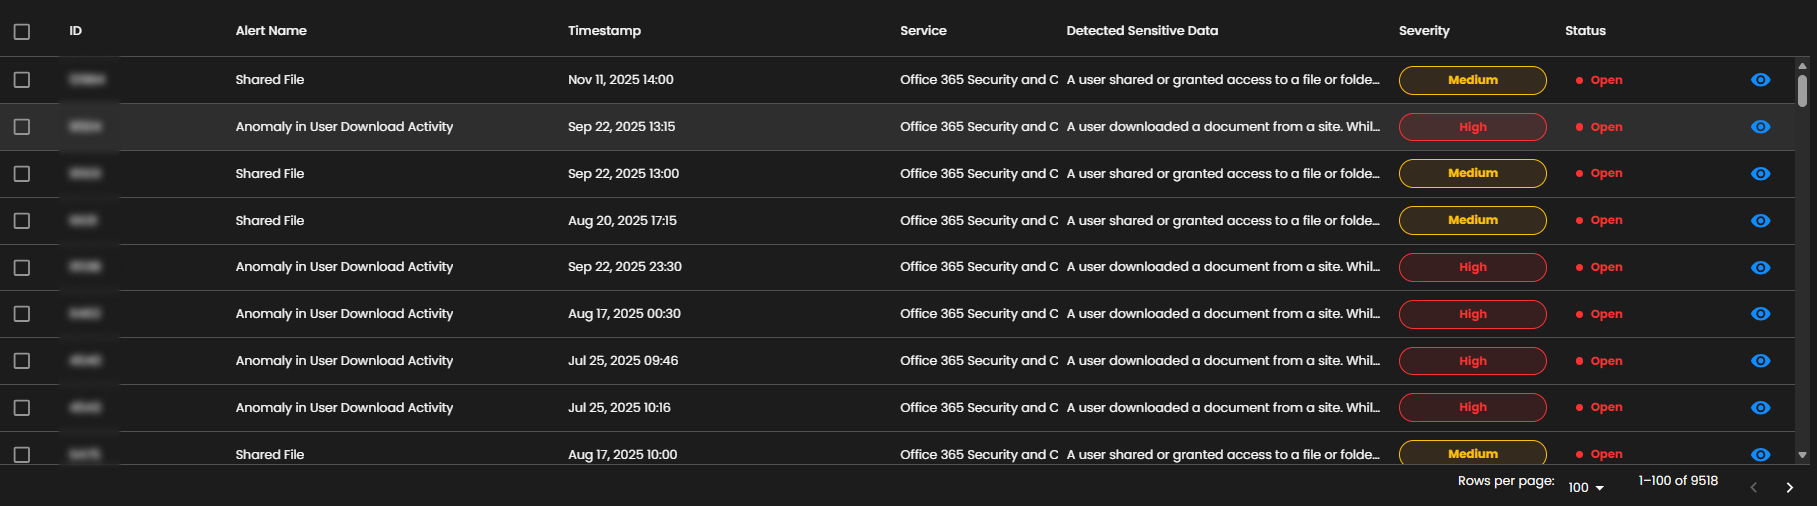The width and height of the screenshot is (1817, 506).
Task: Toggle the select-all checkbox in header
Action: [x=22, y=32]
